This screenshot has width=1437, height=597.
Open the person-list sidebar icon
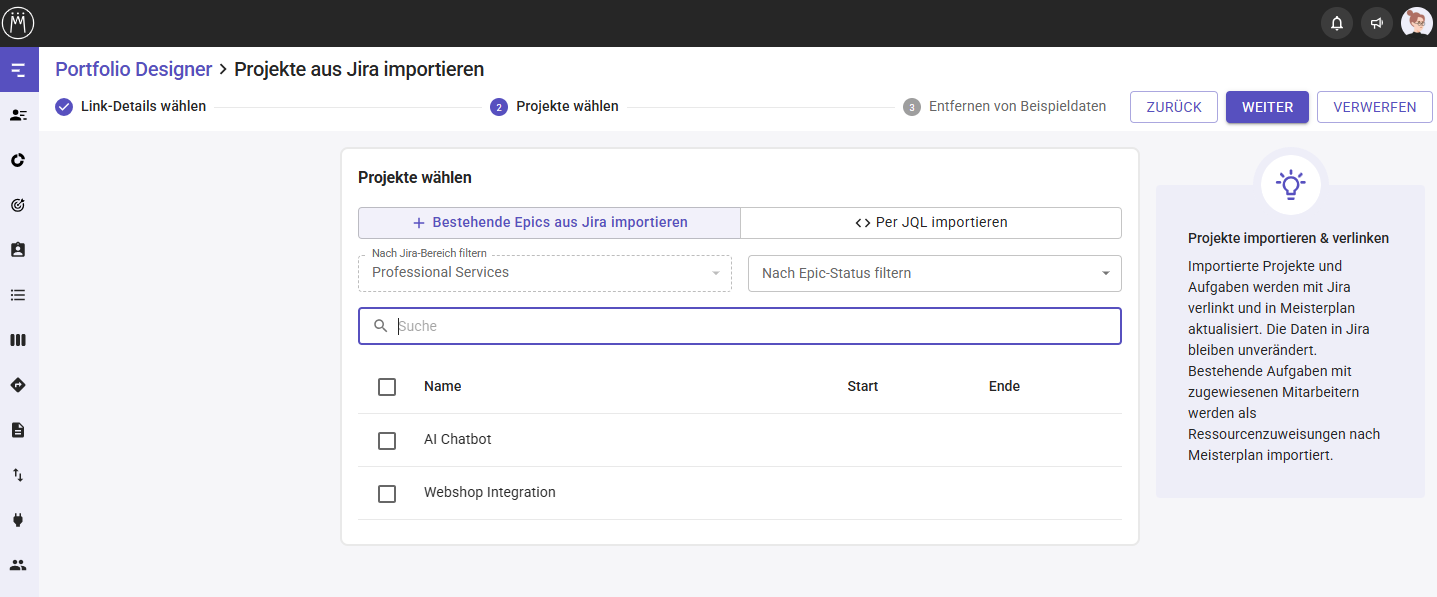tap(18, 115)
